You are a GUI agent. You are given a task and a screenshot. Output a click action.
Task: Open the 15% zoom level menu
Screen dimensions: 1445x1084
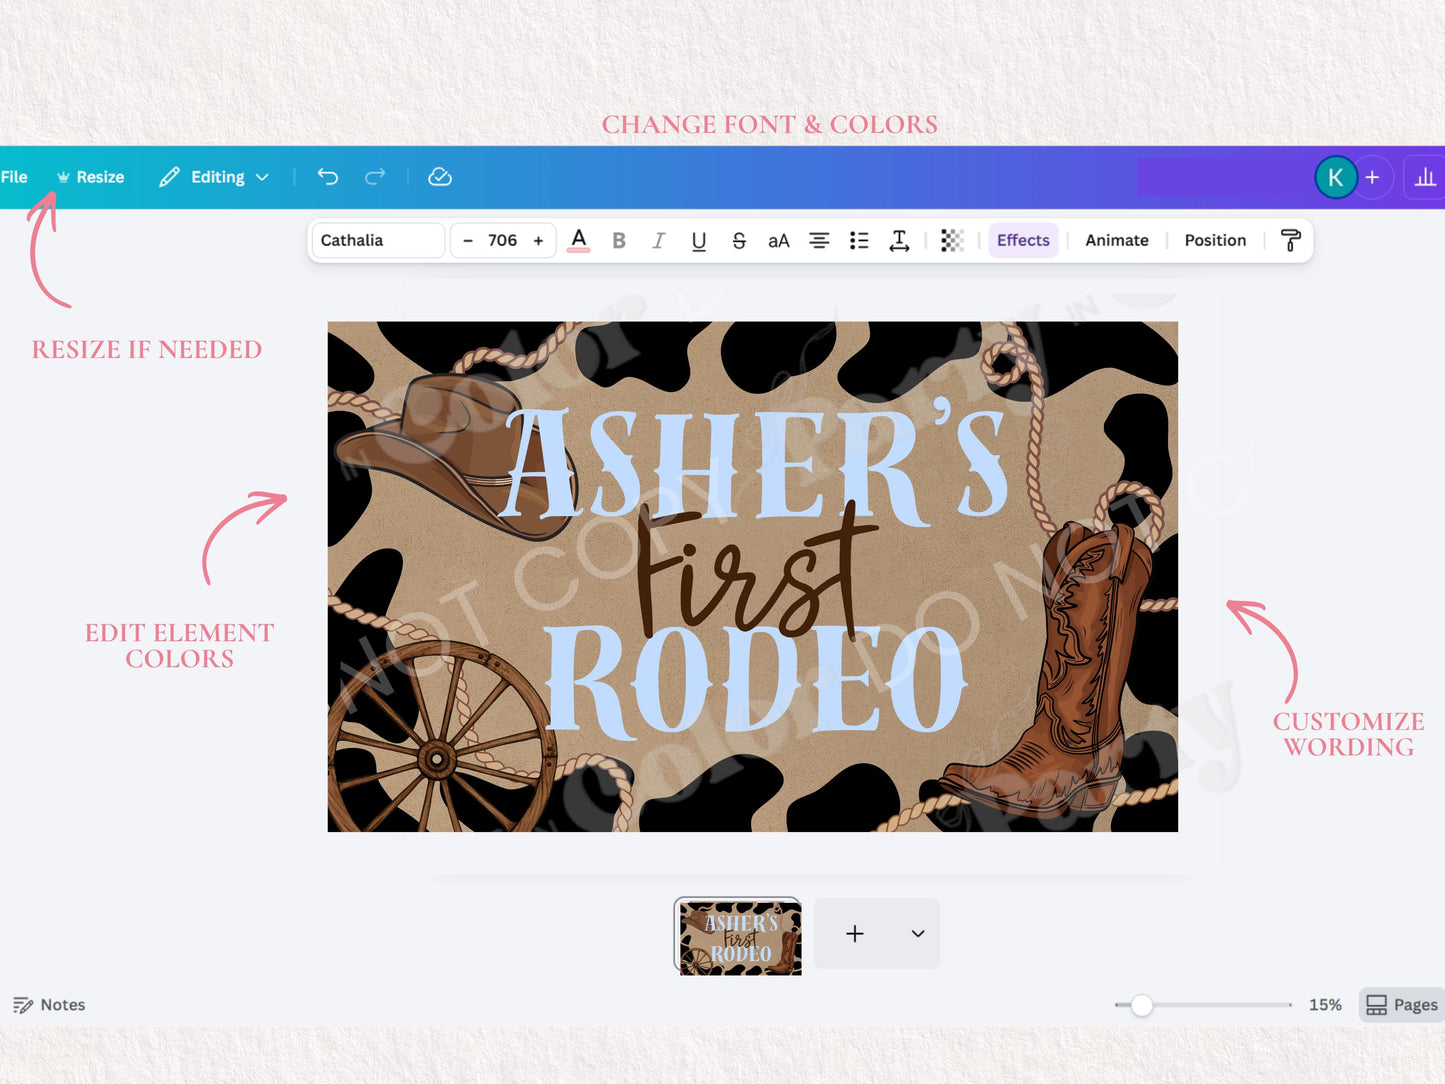(1325, 1005)
